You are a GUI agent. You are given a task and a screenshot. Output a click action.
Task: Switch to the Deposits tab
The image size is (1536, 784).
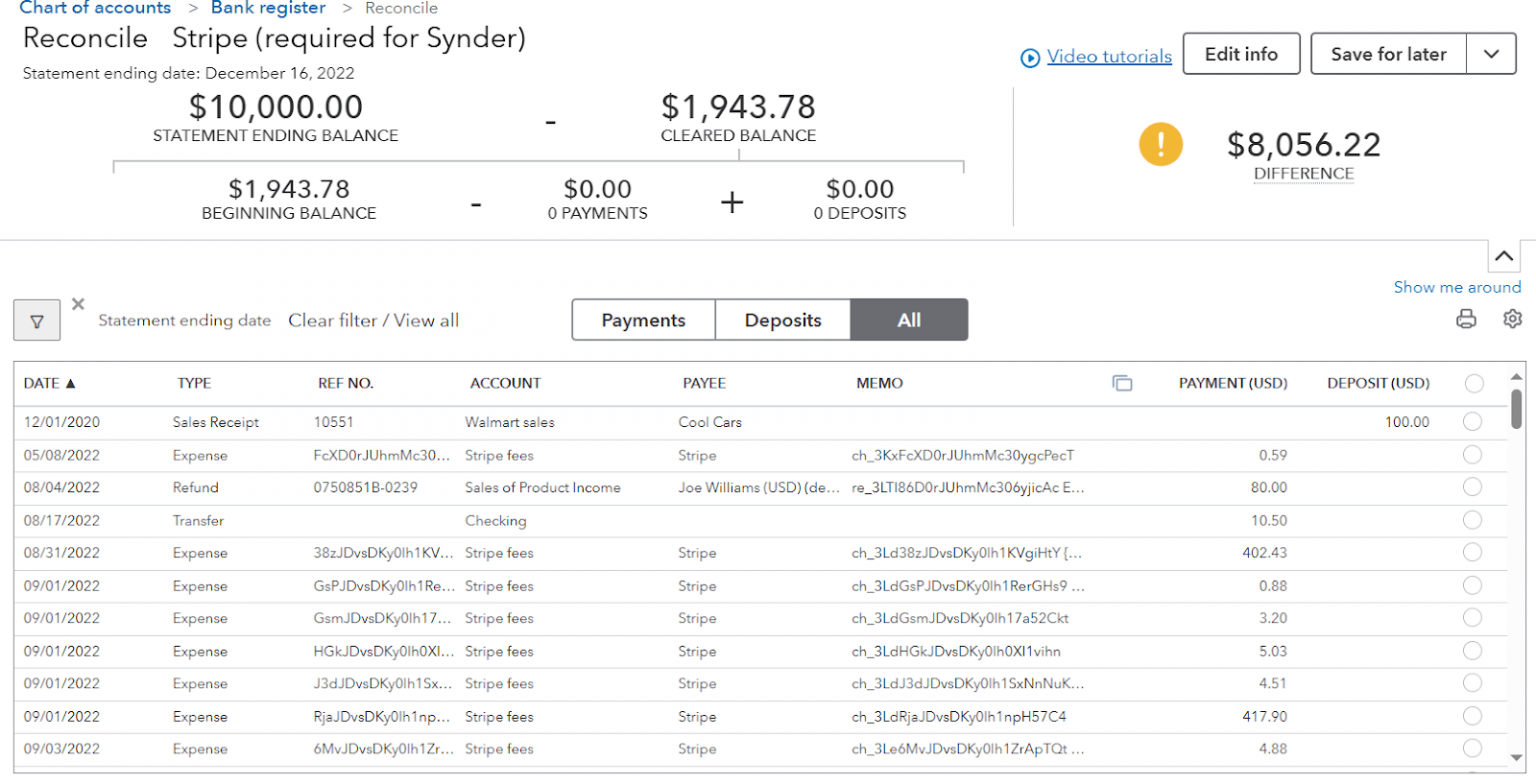783,320
